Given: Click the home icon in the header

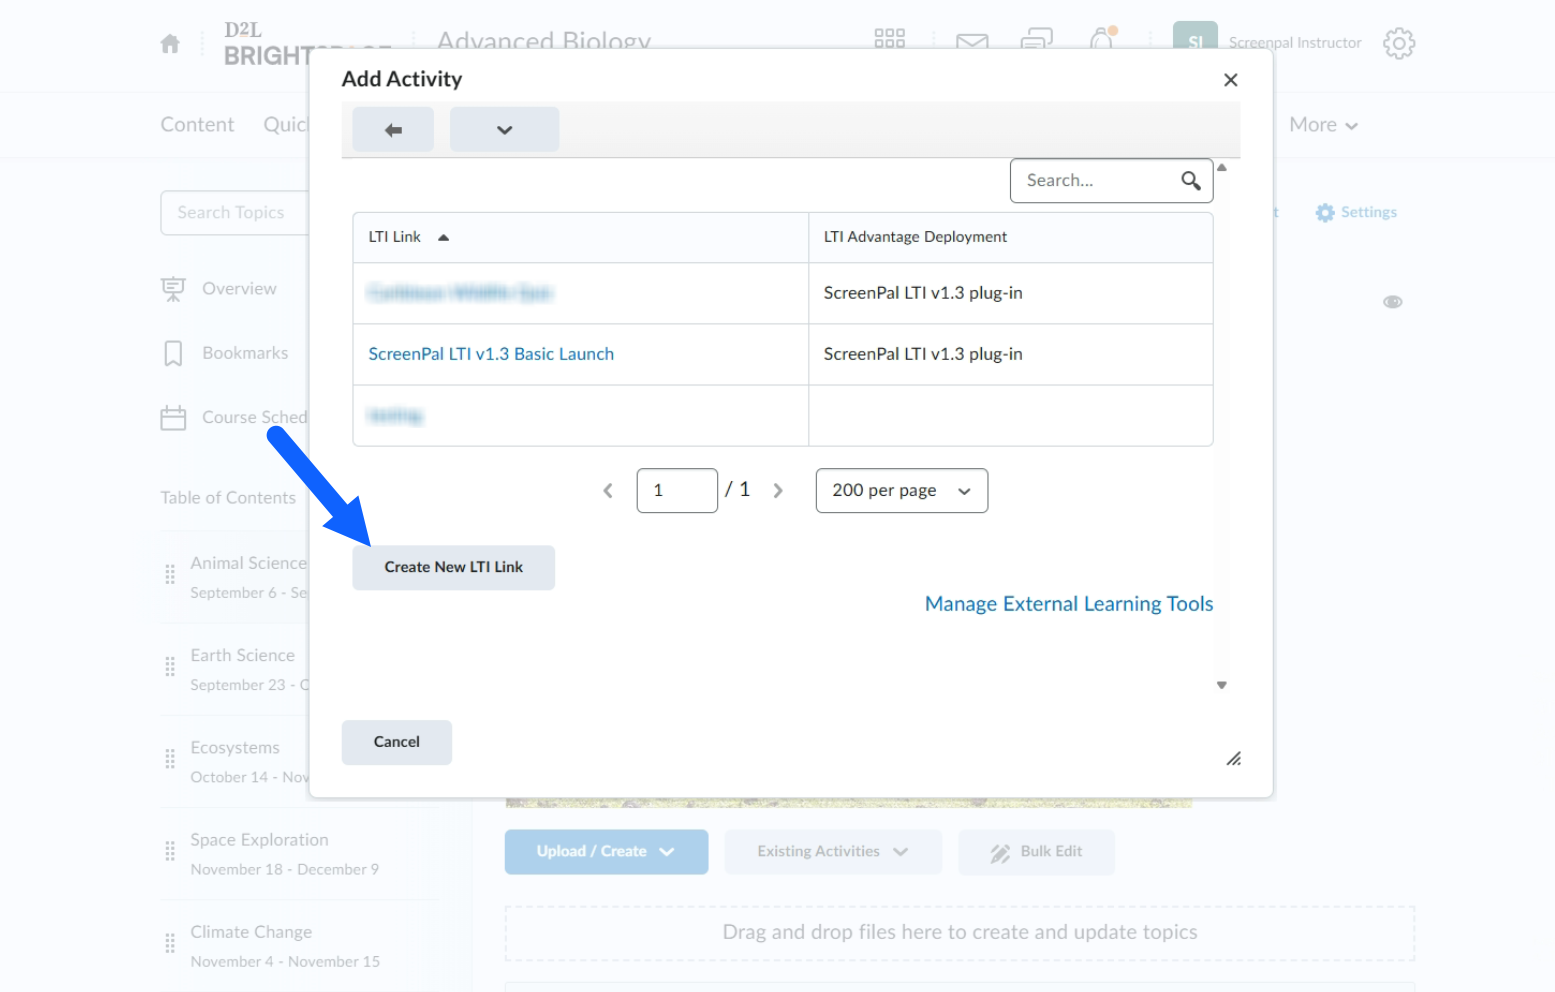Looking at the screenshot, I should (170, 44).
